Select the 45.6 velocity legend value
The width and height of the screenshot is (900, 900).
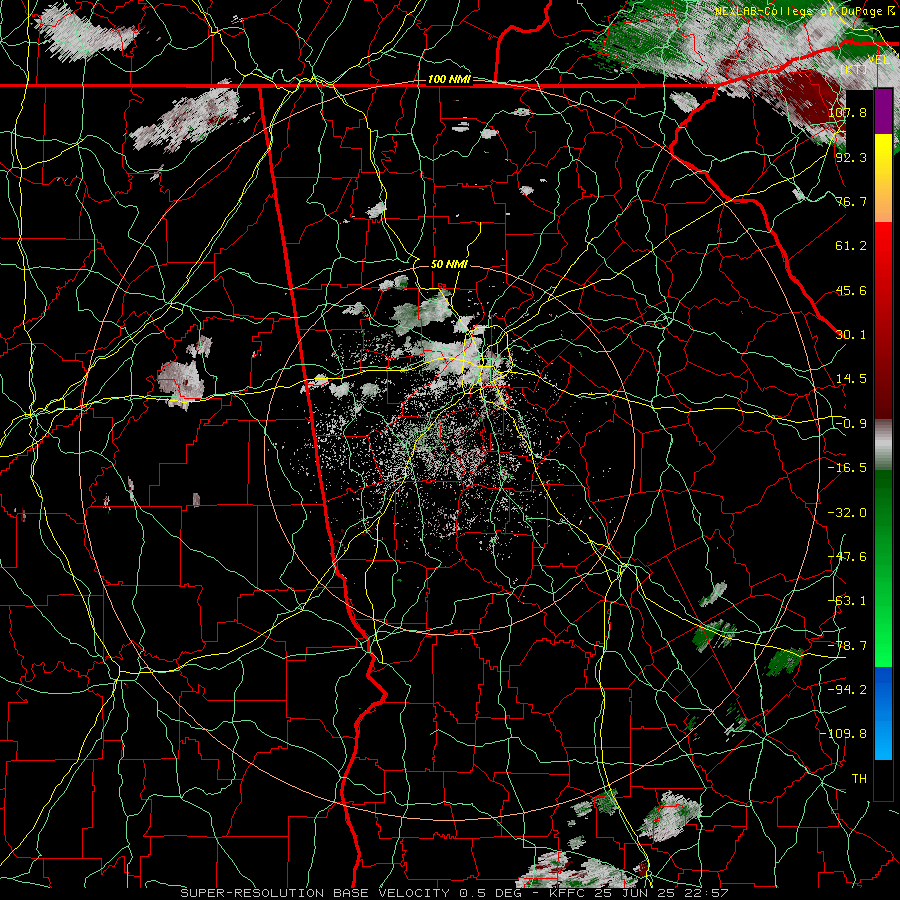[851, 290]
